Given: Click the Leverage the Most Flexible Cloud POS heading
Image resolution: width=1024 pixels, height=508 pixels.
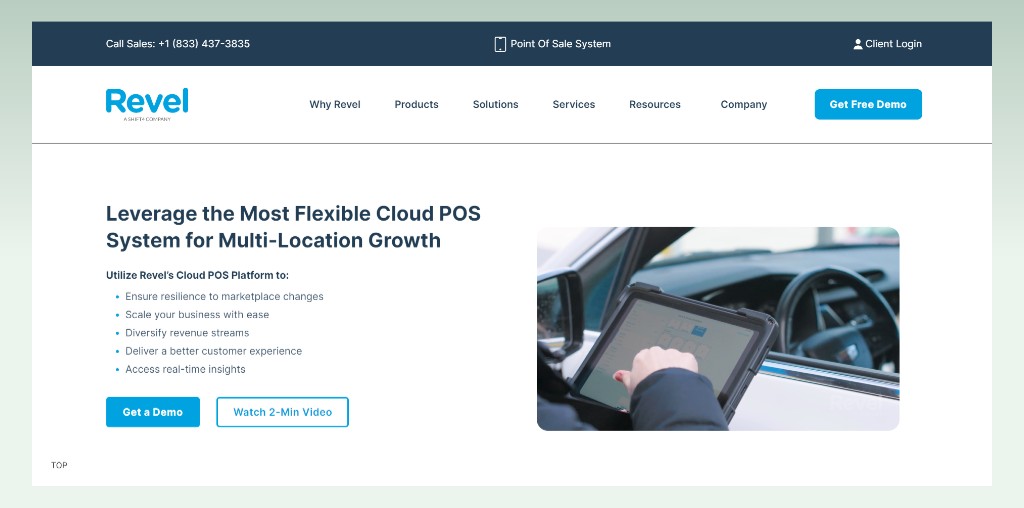Looking at the screenshot, I should tap(293, 227).
